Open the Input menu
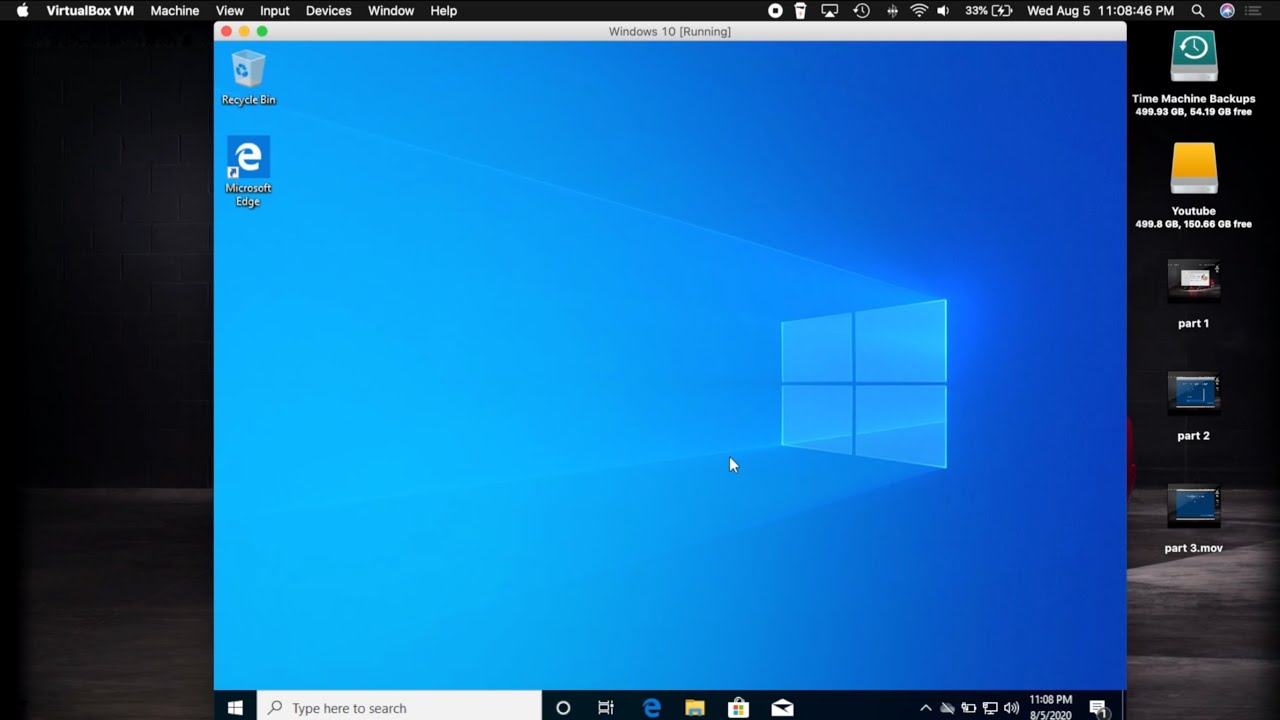Viewport: 1280px width, 720px height. coord(274,10)
